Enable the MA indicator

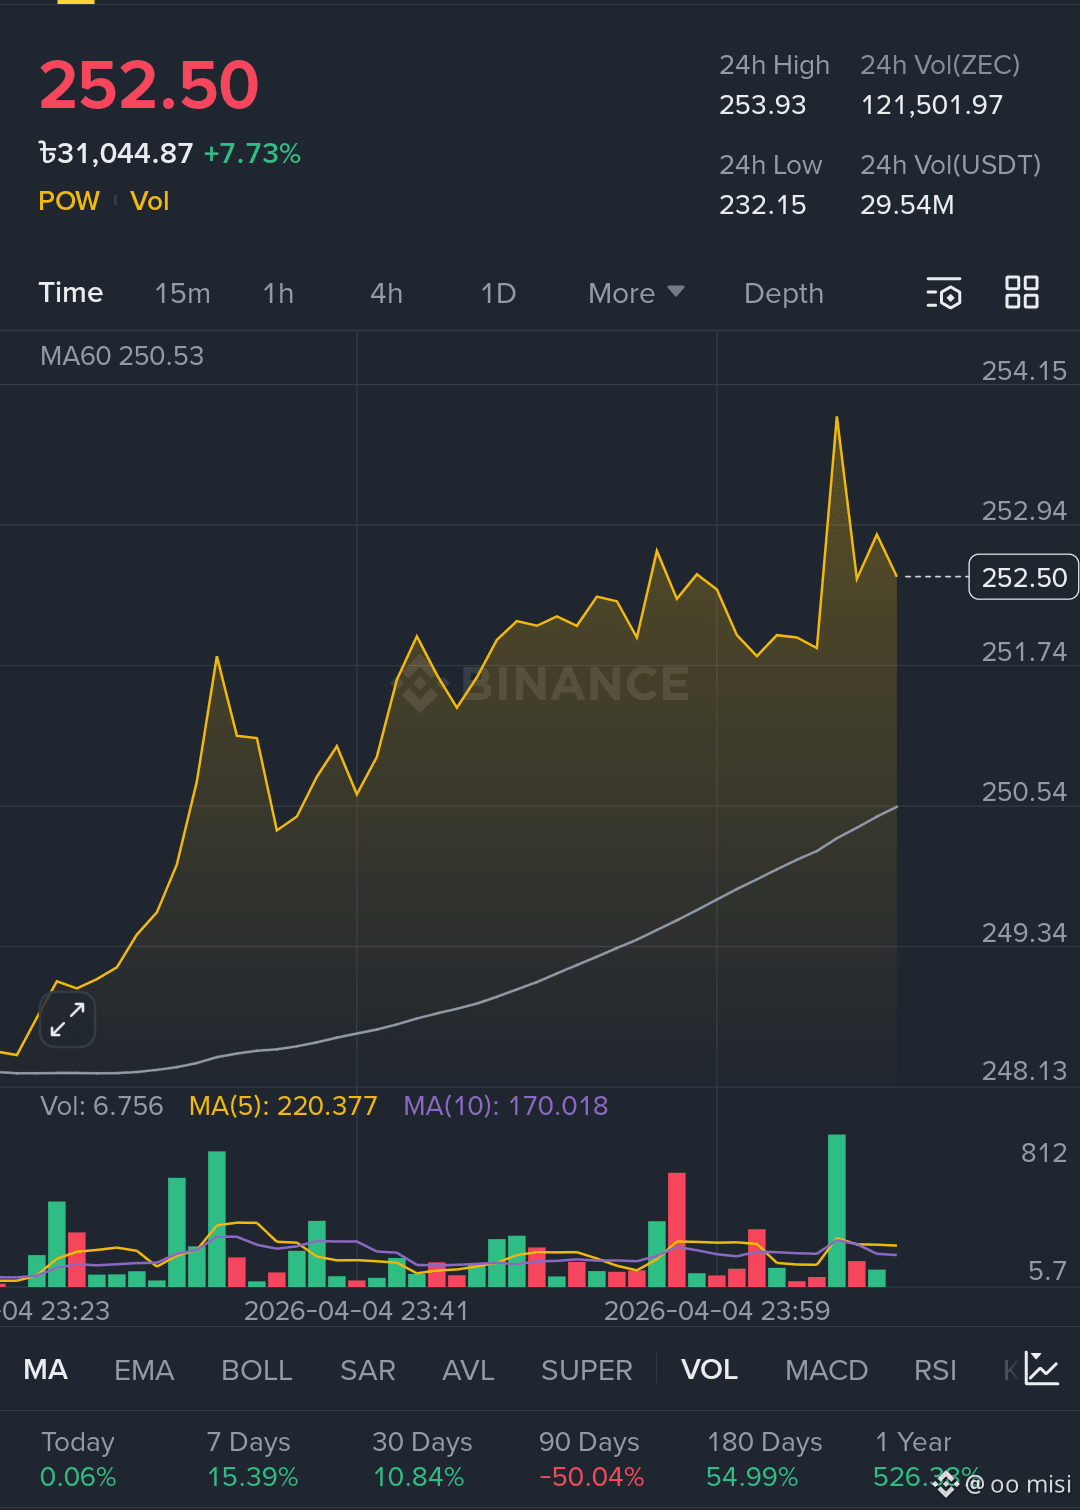tap(46, 1369)
